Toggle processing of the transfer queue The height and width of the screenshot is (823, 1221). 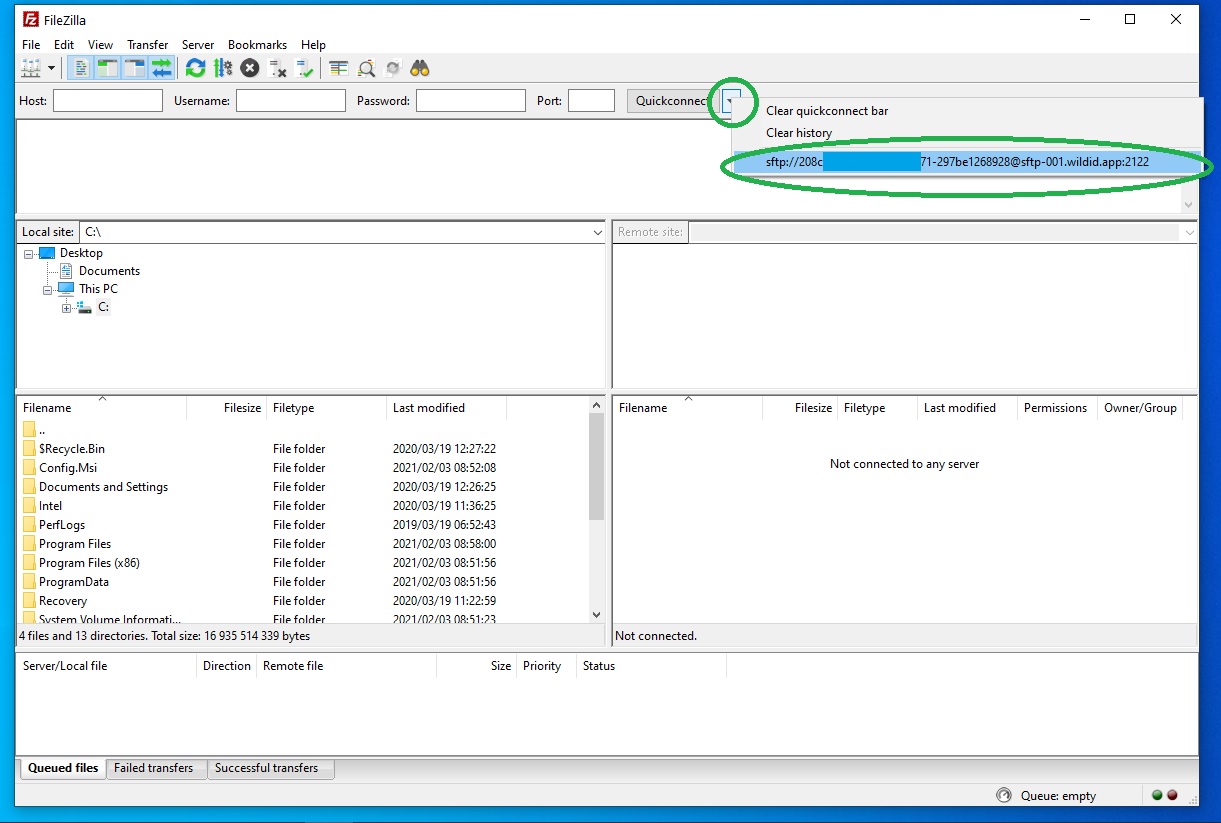point(222,68)
